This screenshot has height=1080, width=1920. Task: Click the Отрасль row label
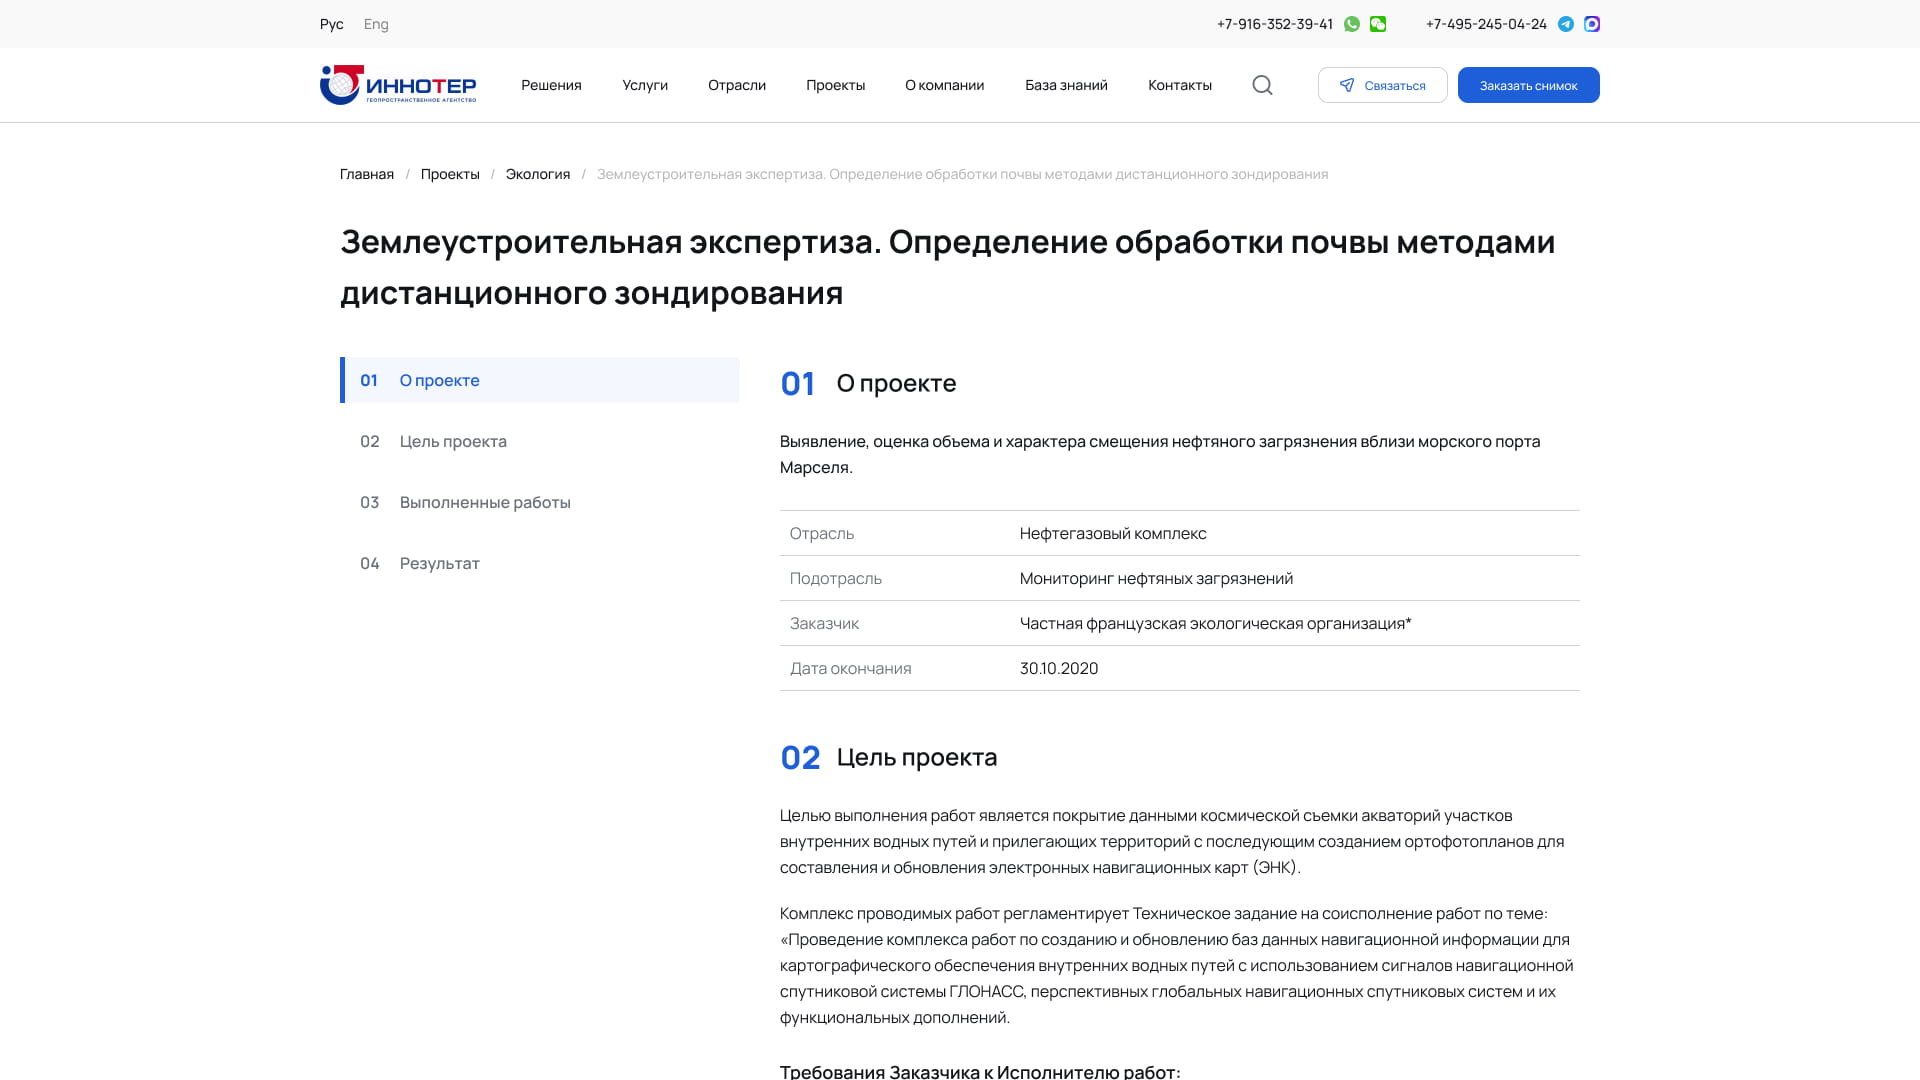(x=822, y=533)
